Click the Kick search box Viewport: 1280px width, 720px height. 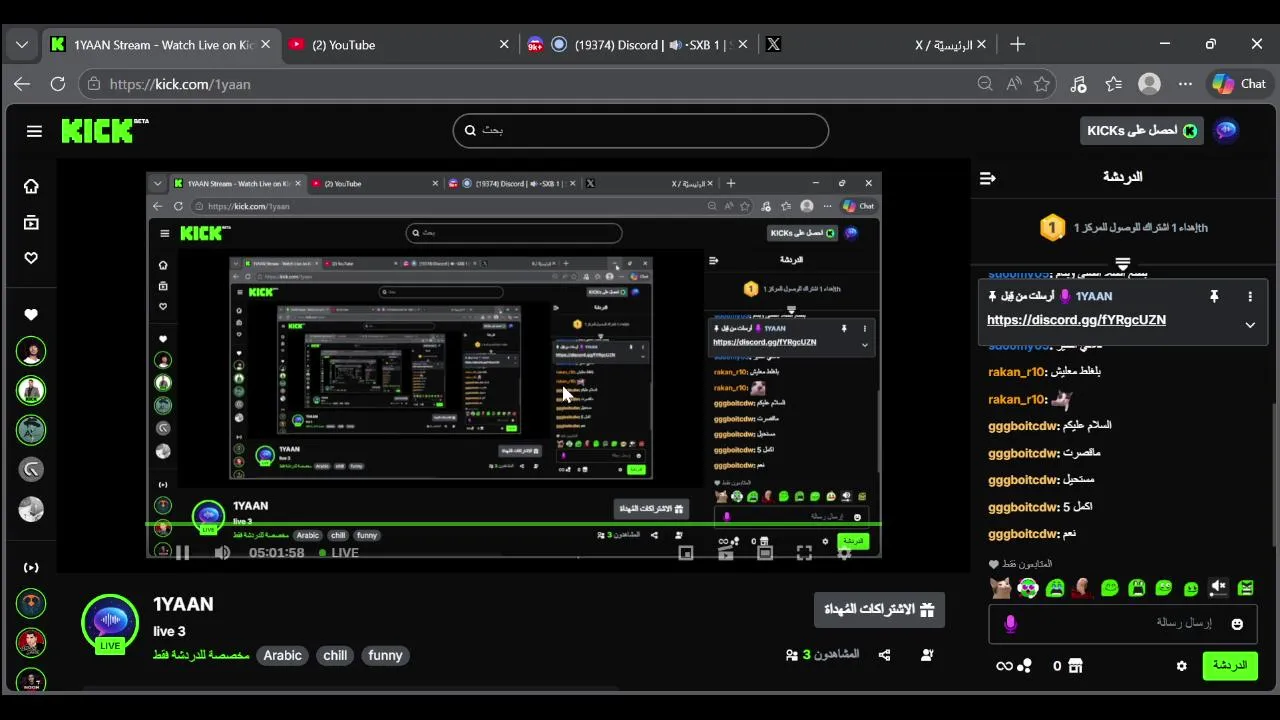pos(641,130)
